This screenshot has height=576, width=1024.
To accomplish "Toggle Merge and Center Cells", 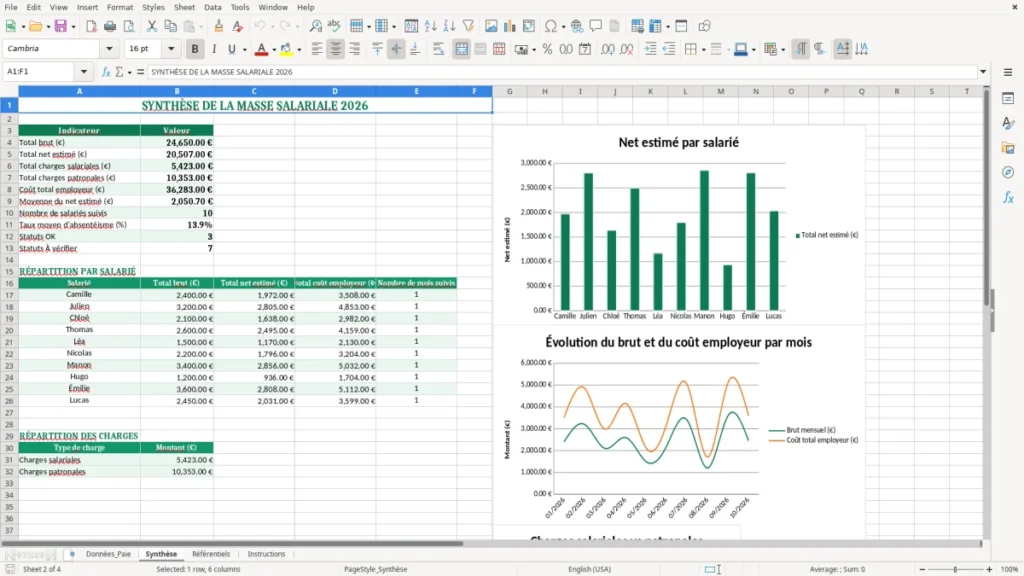I will point(462,49).
